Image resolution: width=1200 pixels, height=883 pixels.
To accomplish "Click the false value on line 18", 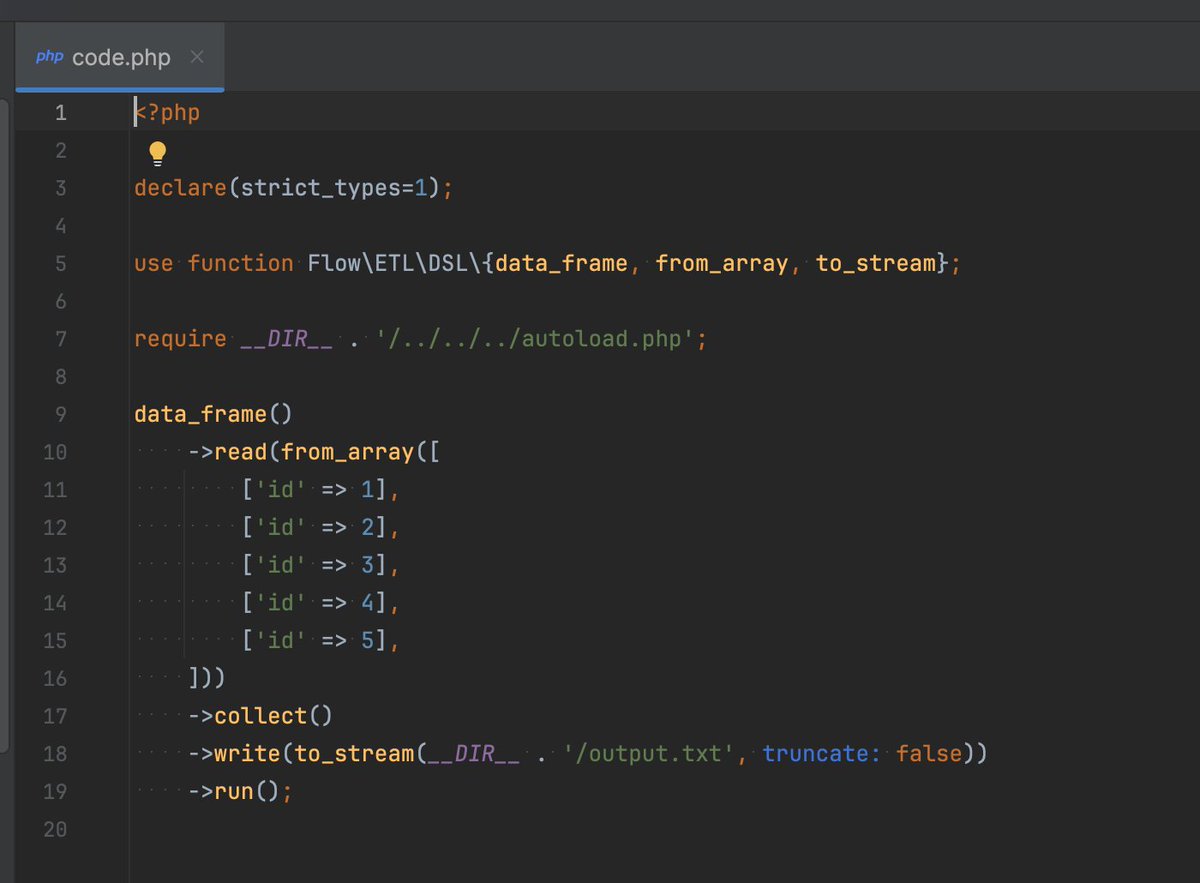I will [930, 753].
